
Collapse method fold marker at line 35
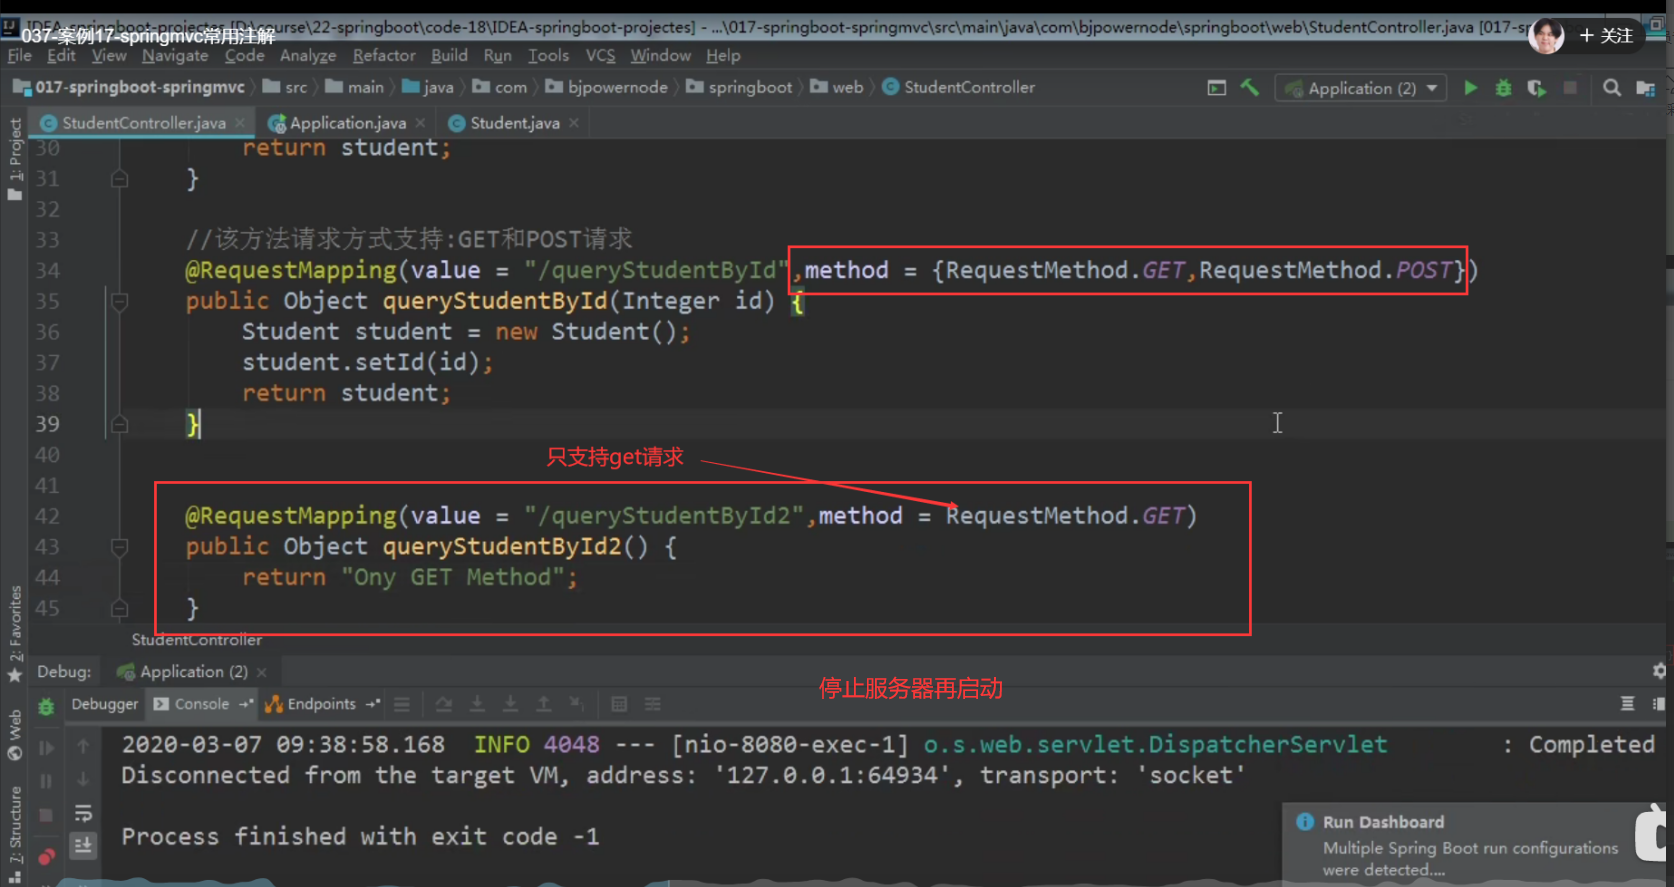pyautogui.click(x=119, y=301)
